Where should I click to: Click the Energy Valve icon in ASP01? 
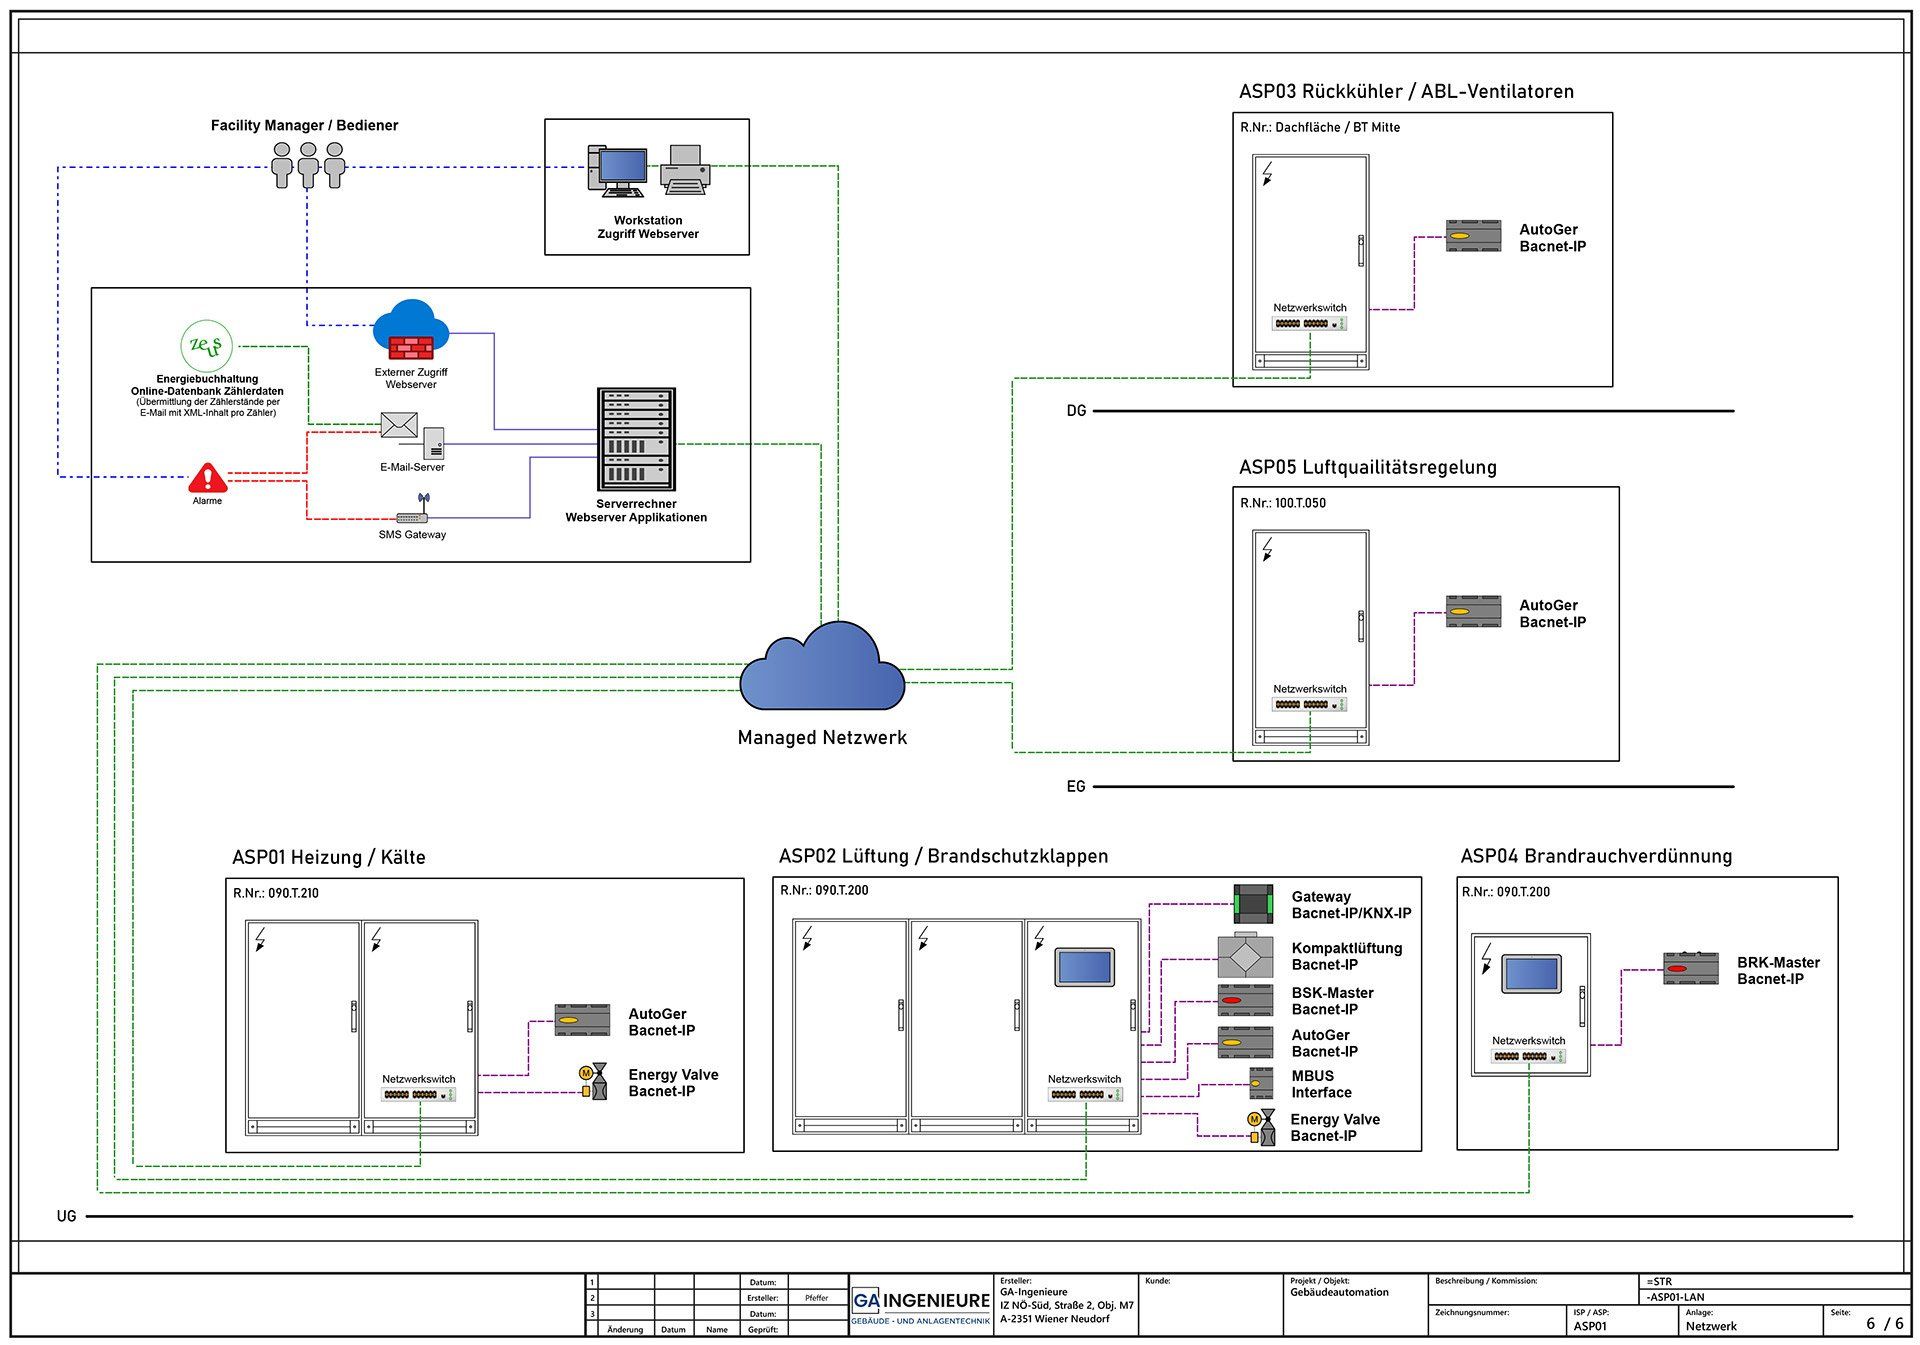coord(594,1082)
